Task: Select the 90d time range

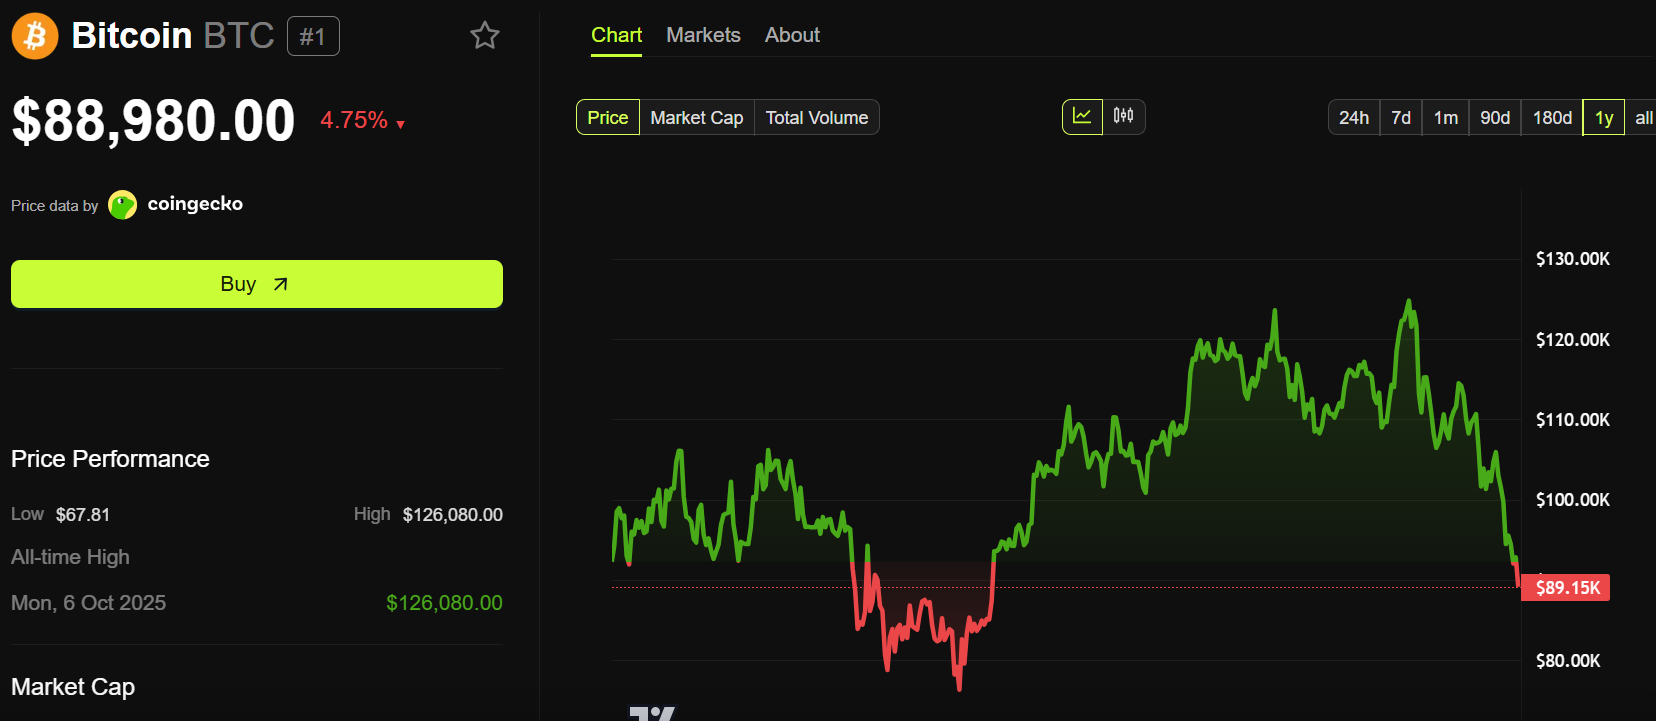Action: (1494, 118)
